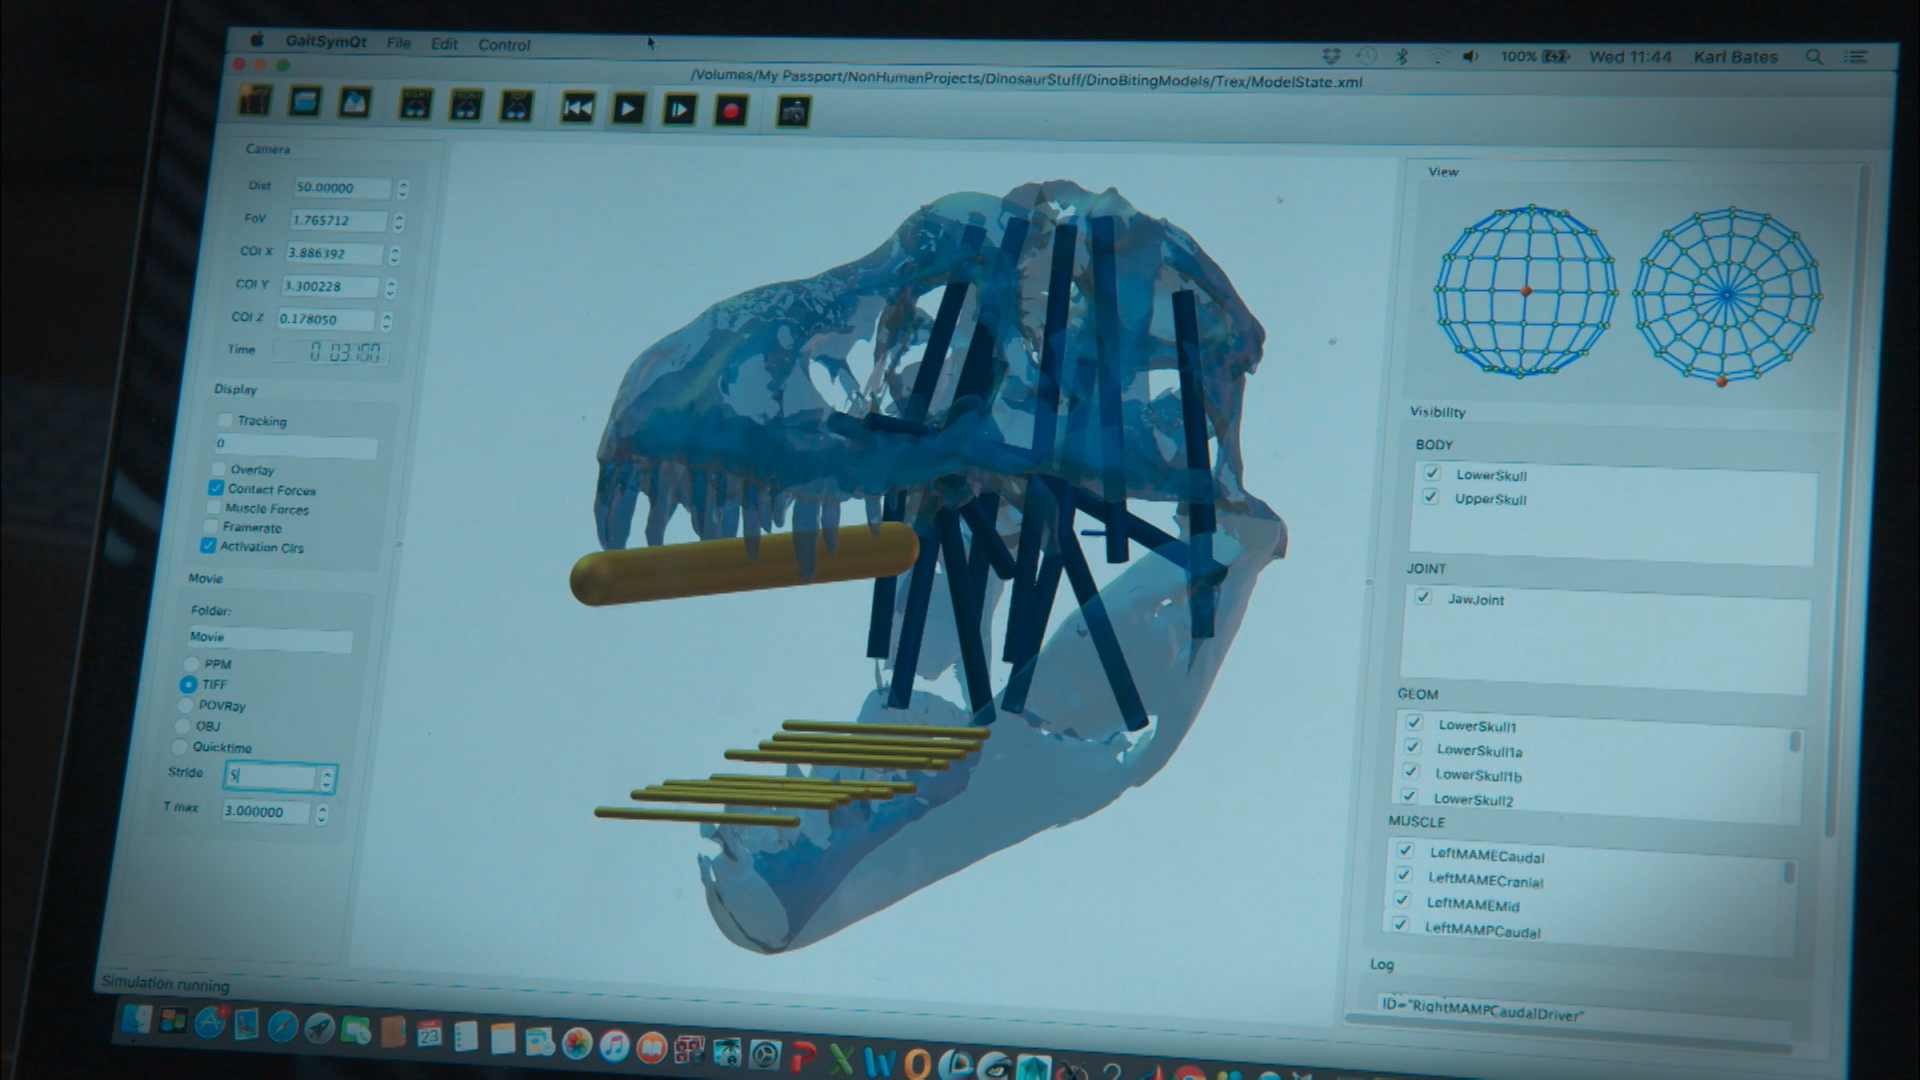Adjust the COI Z stepper
The width and height of the screenshot is (1920, 1080).
coord(386,321)
